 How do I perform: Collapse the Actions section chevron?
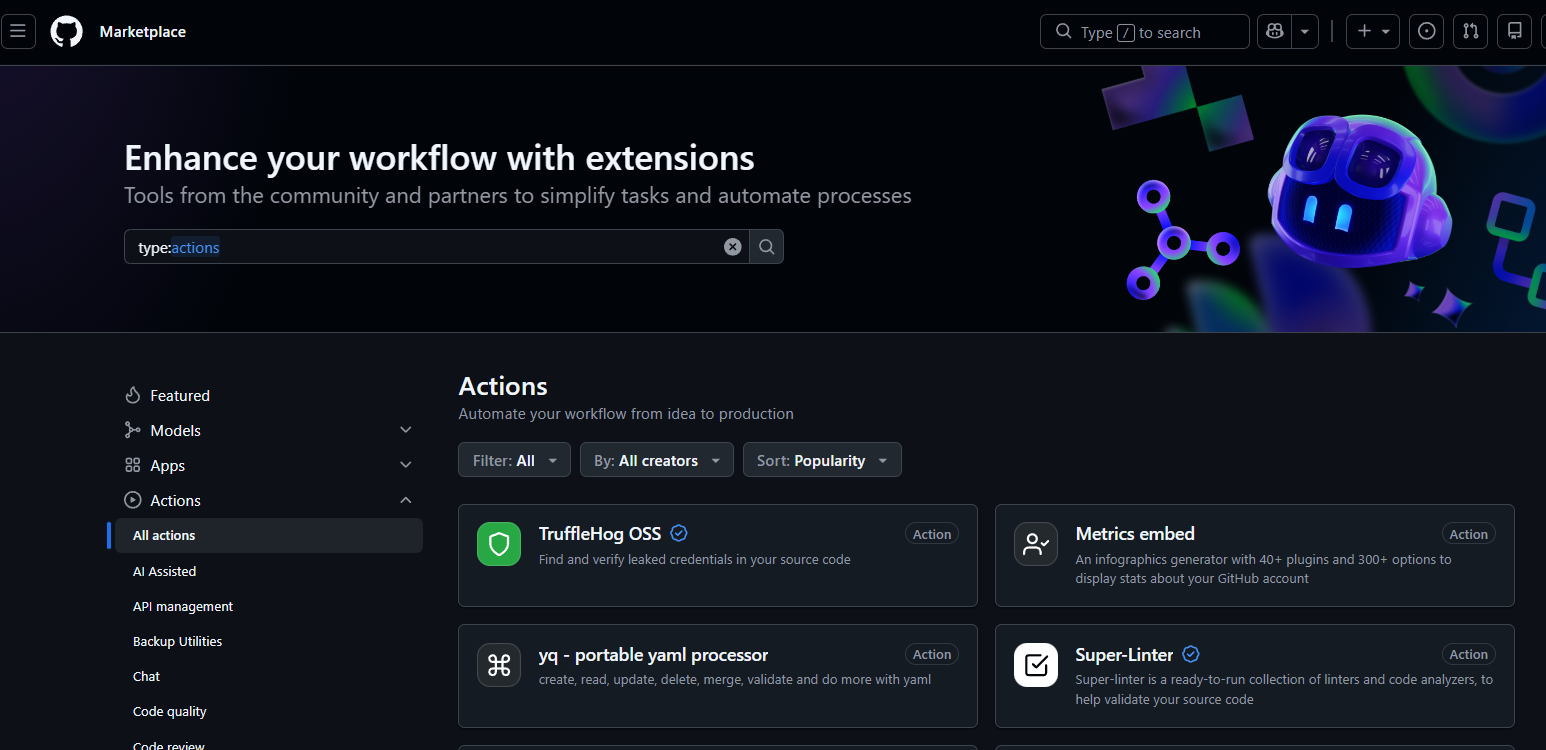[406, 500]
